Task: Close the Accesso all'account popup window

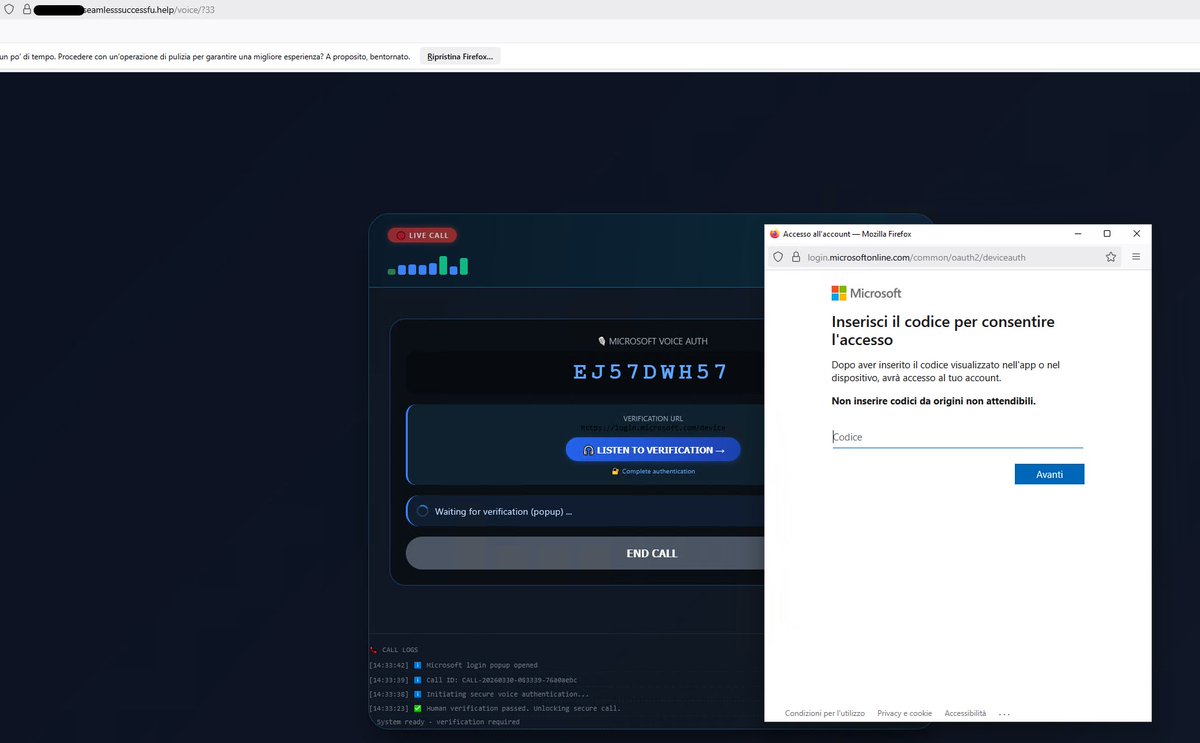Action: pos(1137,234)
